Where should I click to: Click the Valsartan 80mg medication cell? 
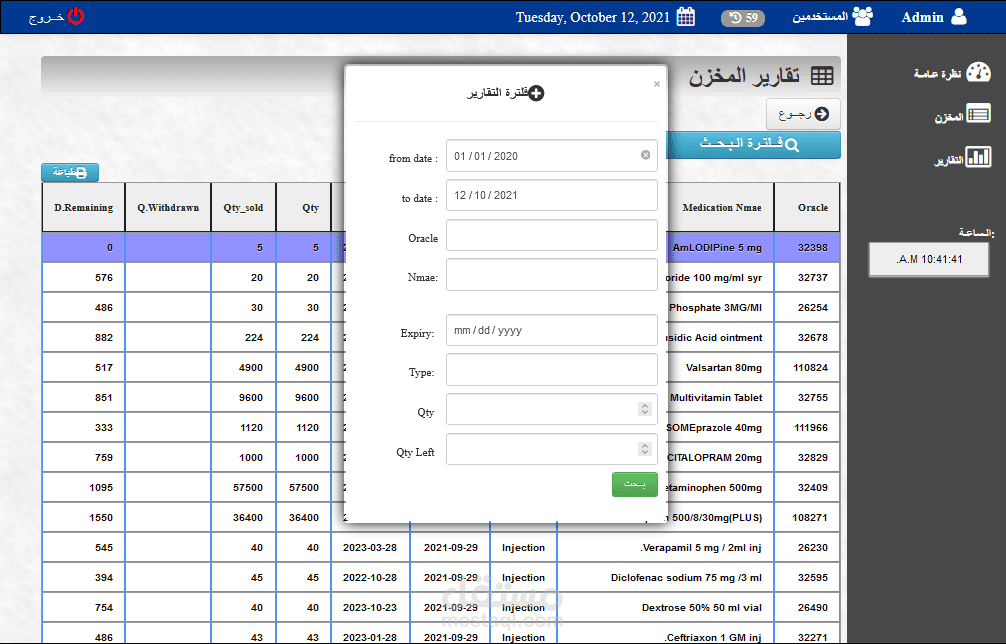[x=720, y=368]
